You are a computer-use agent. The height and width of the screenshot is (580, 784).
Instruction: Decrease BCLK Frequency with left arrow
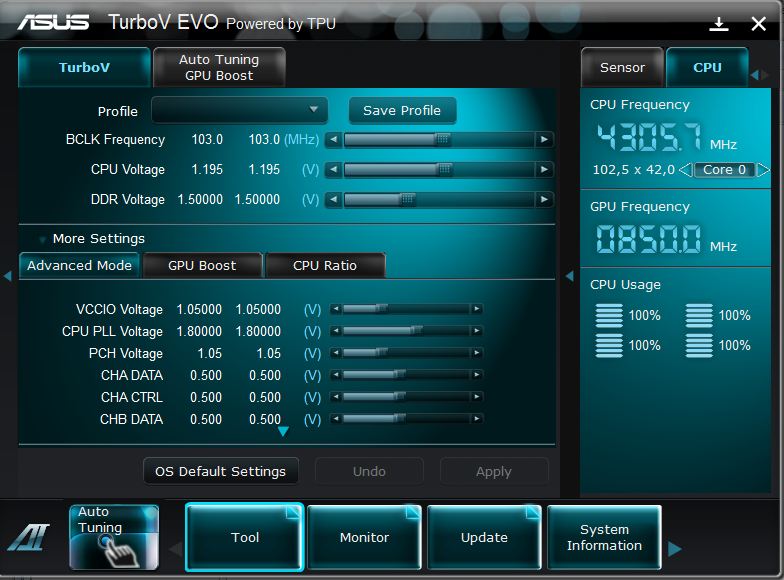pos(334,140)
